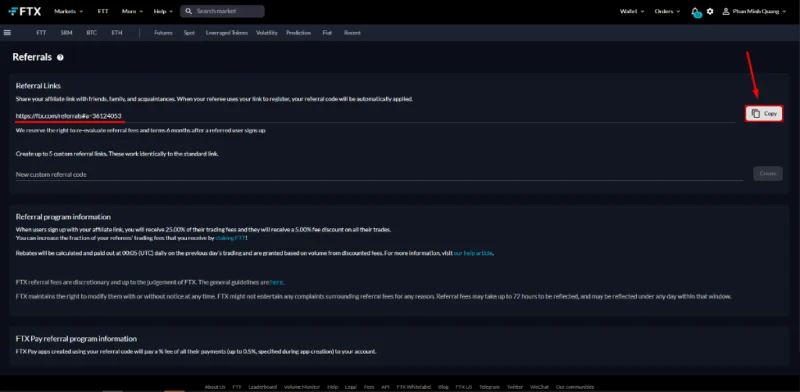
Task: Expand the Help dropdown in top bar
Action: [x=163, y=11]
